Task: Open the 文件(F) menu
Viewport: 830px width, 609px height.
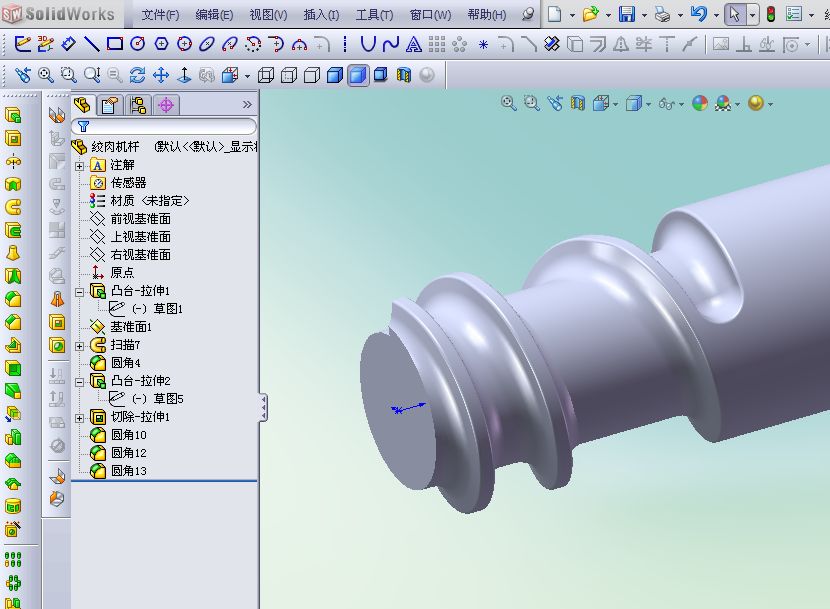Action: tap(160, 15)
